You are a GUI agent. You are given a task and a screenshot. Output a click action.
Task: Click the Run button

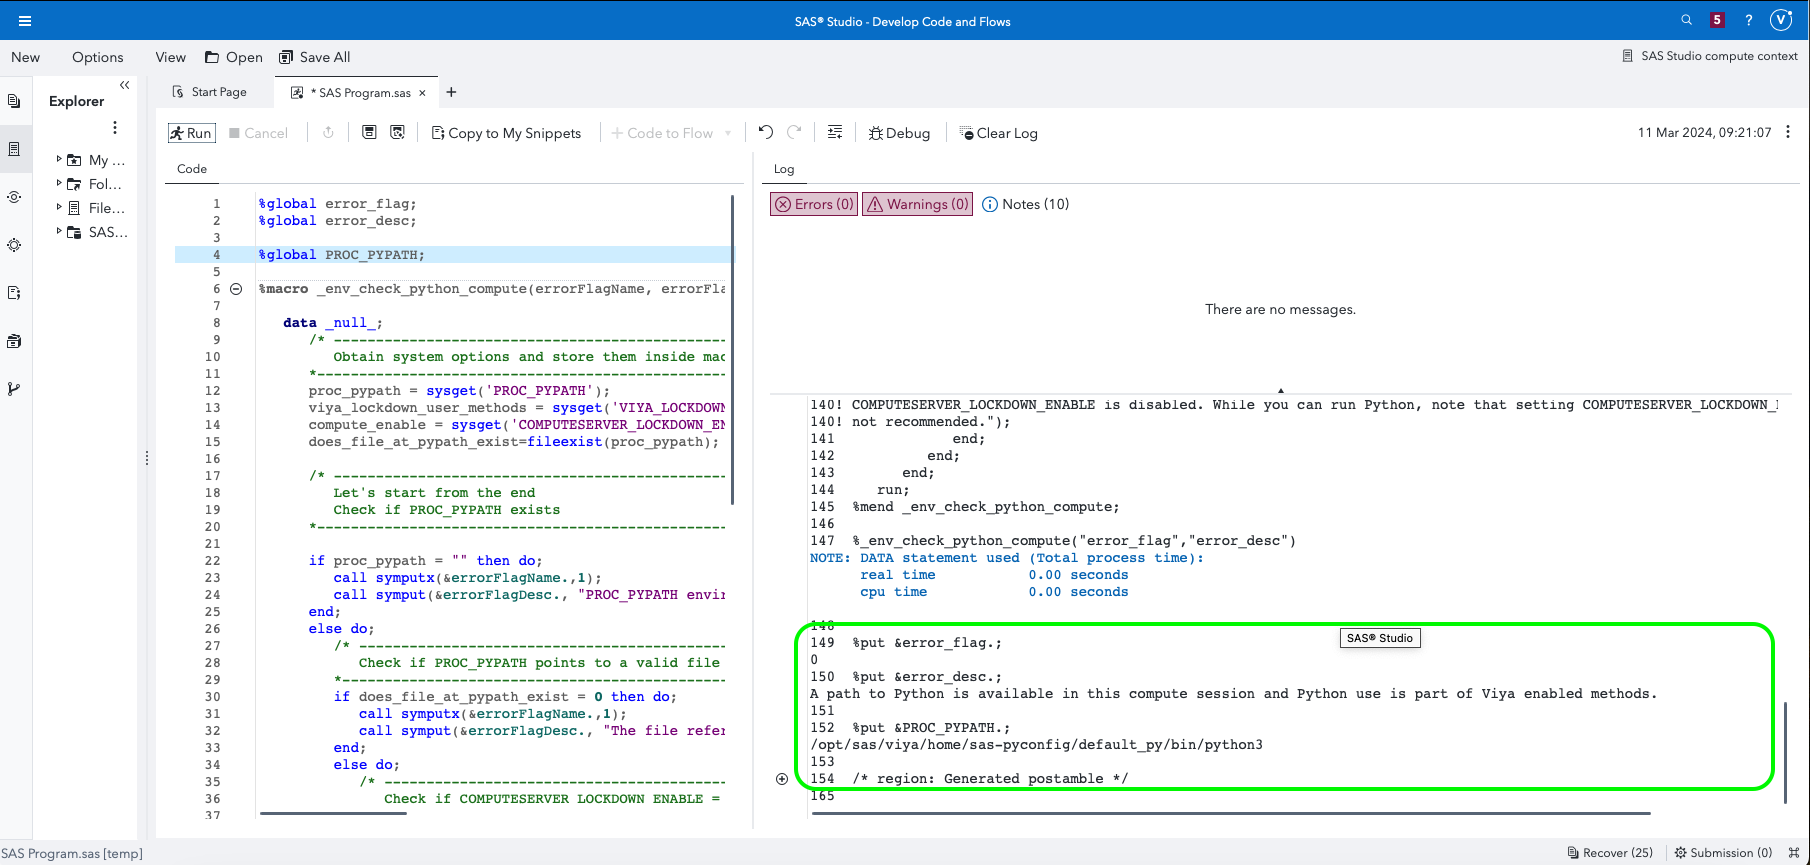191,133
